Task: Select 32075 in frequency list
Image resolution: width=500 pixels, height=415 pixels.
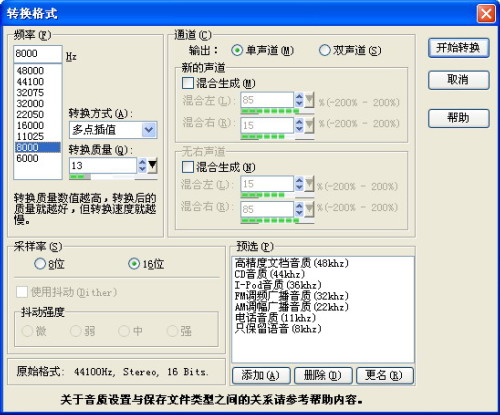Action: [38, 93]
